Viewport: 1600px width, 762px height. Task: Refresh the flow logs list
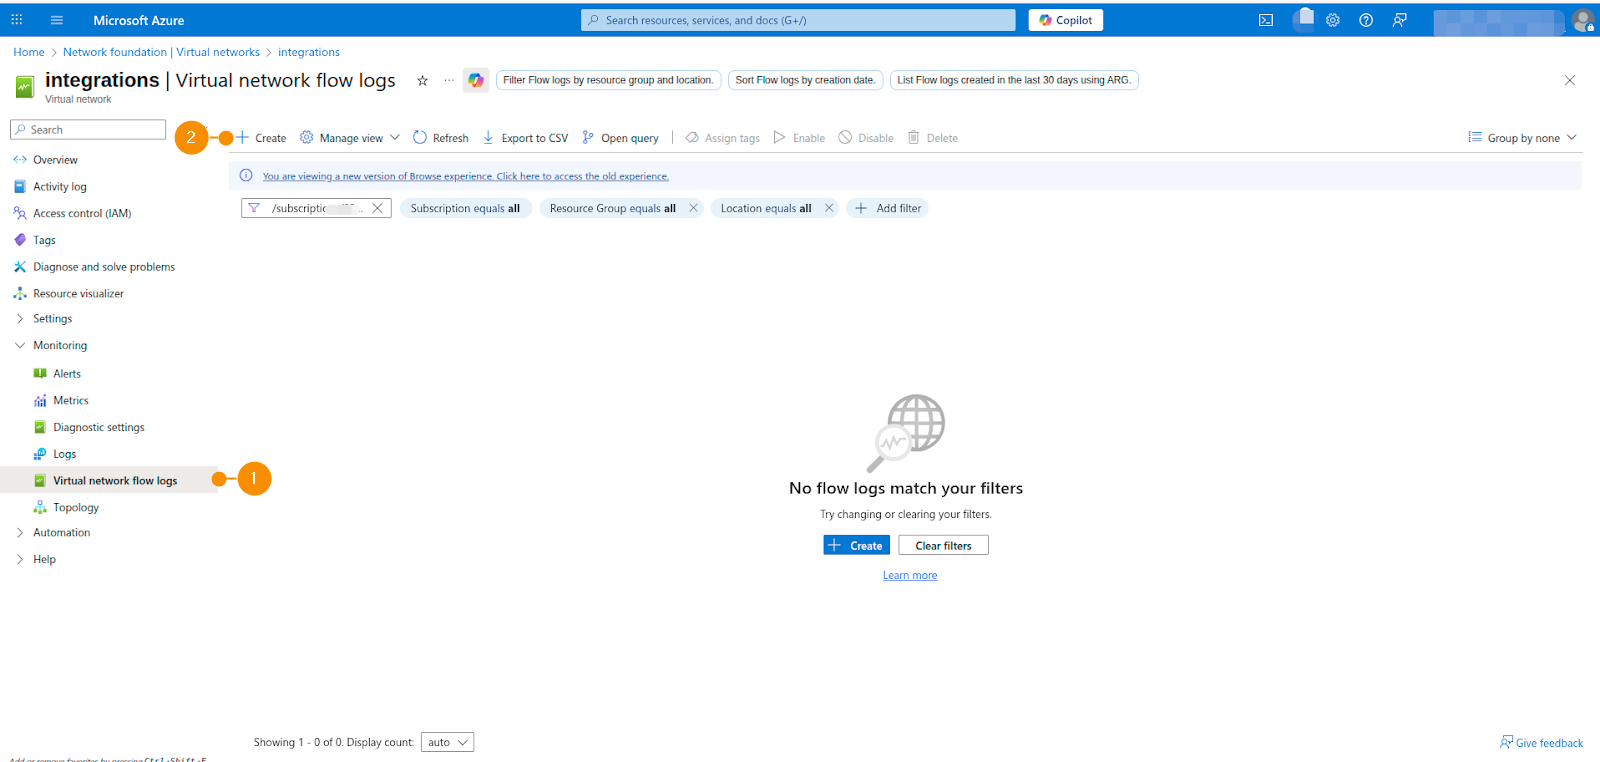(441, 138)
